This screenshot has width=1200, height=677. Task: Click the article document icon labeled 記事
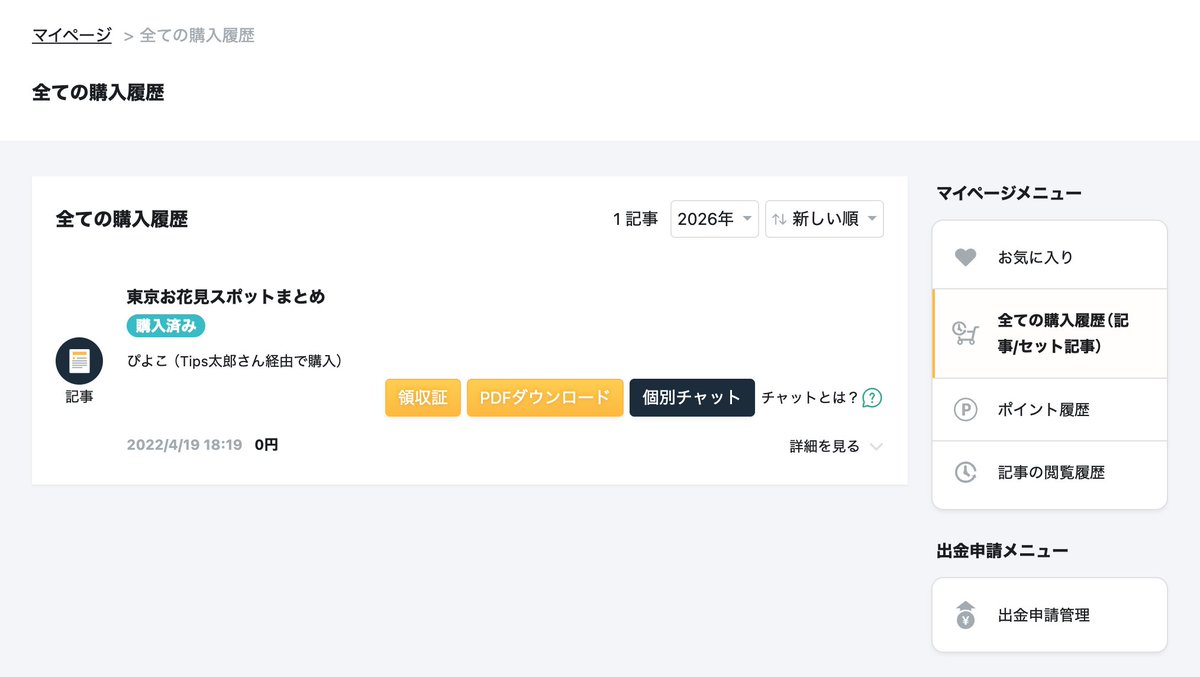pyautogui.click(x=78, y=360)
